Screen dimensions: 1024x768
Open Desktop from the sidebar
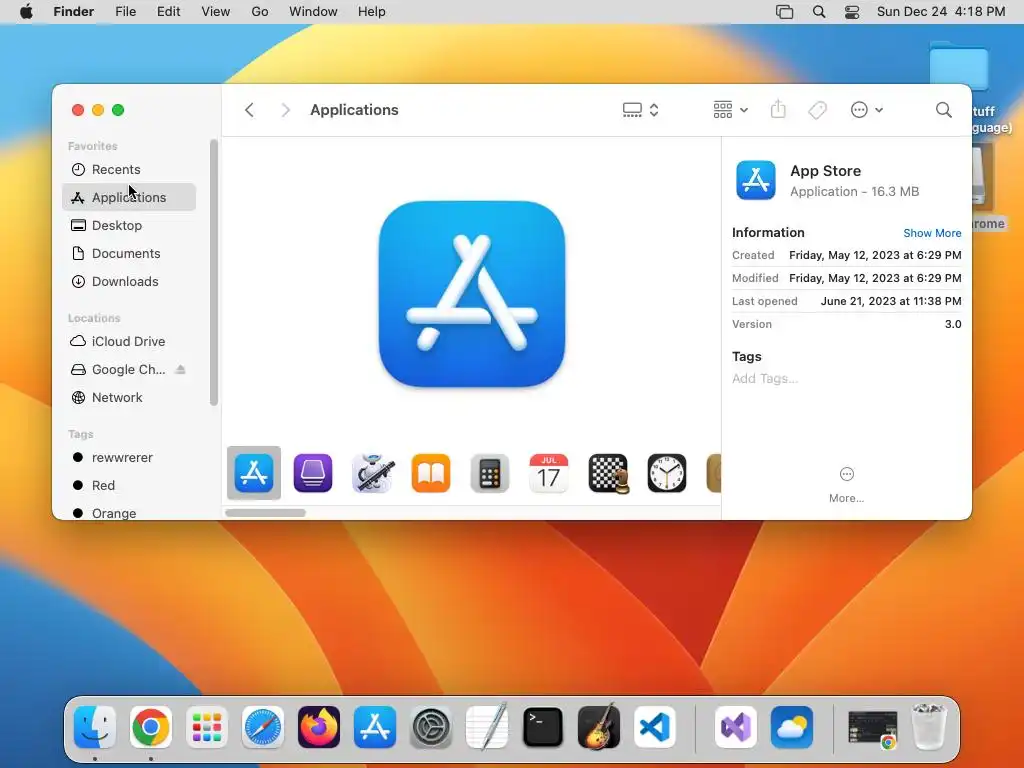click(x=129, y=225)
